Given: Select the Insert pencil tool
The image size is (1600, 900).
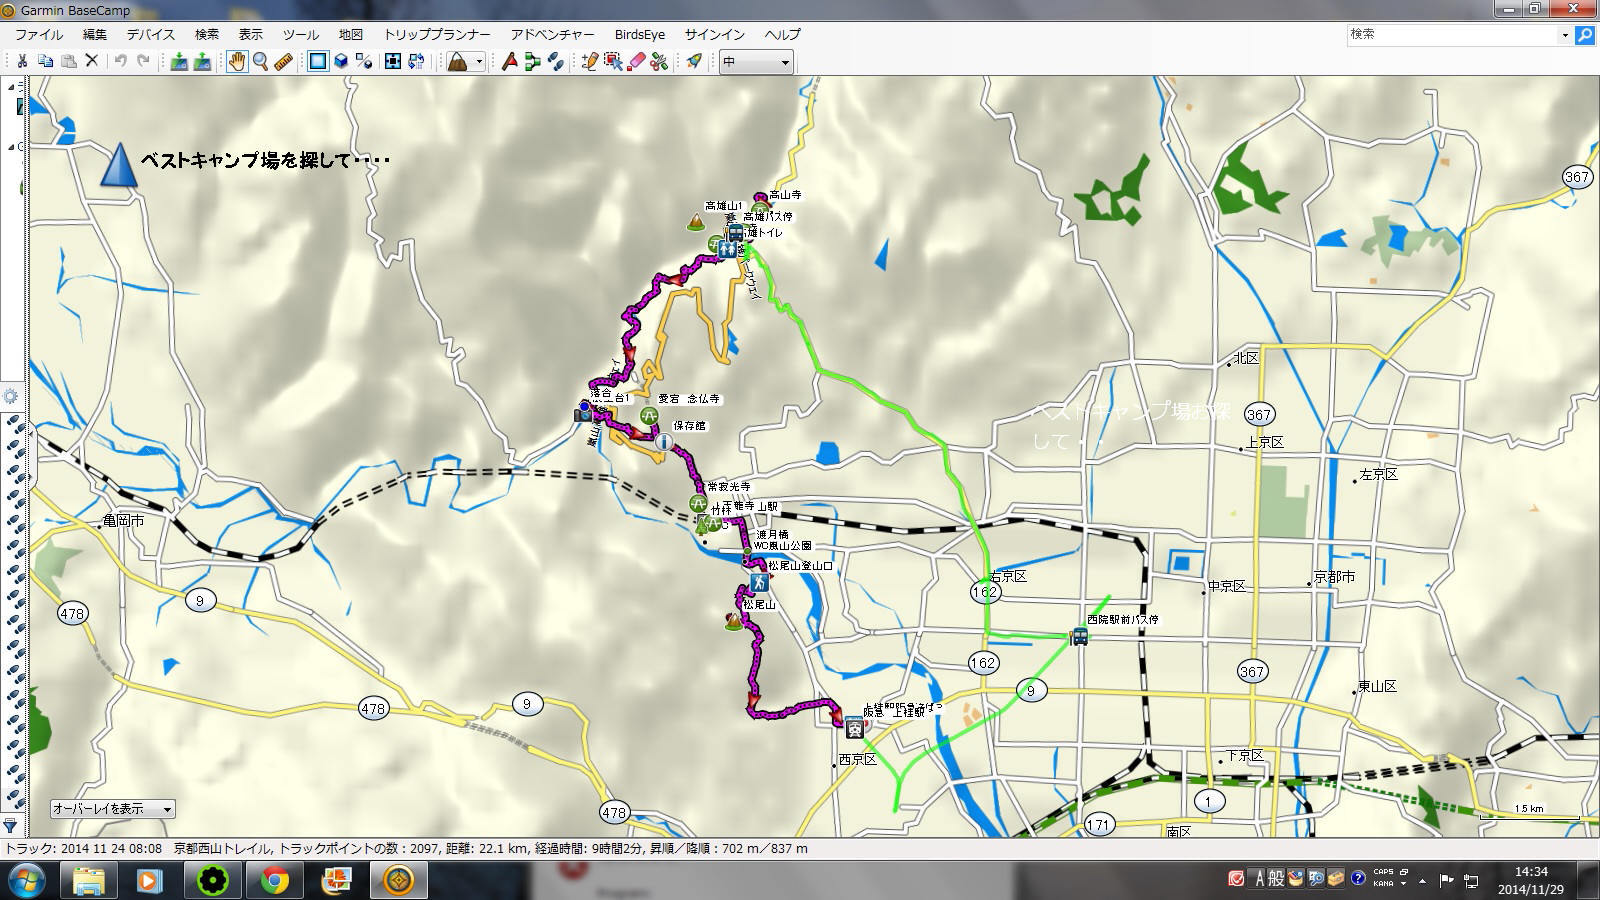Looking at the screenshot, I should click(590, 61).
